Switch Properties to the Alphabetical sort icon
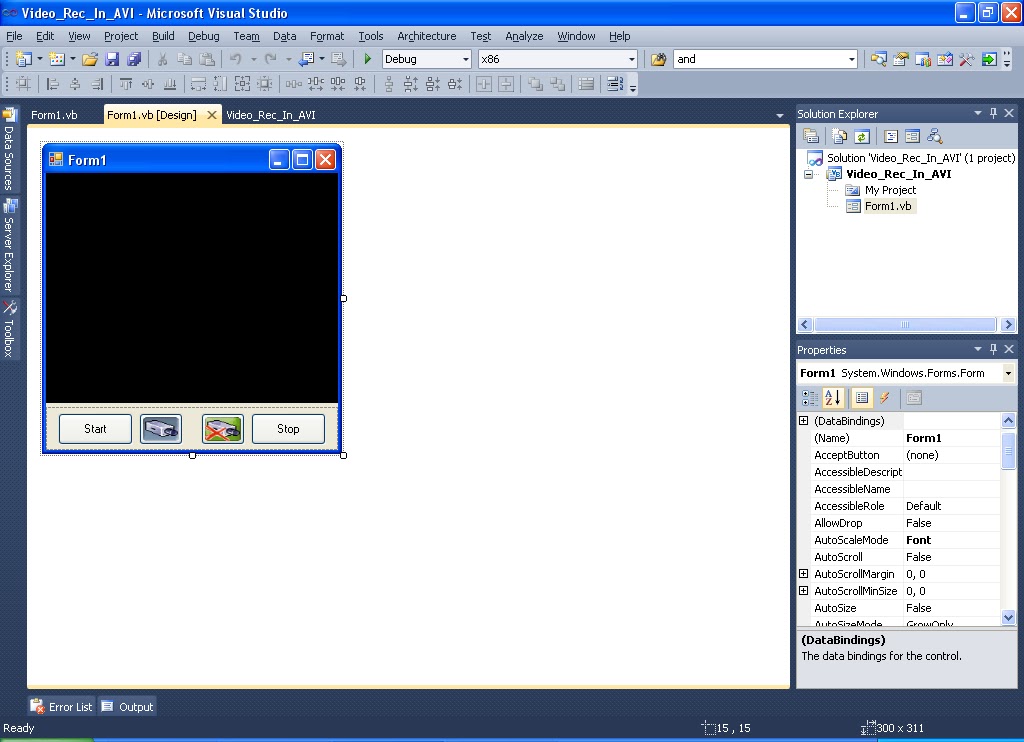 click(833, 398)
